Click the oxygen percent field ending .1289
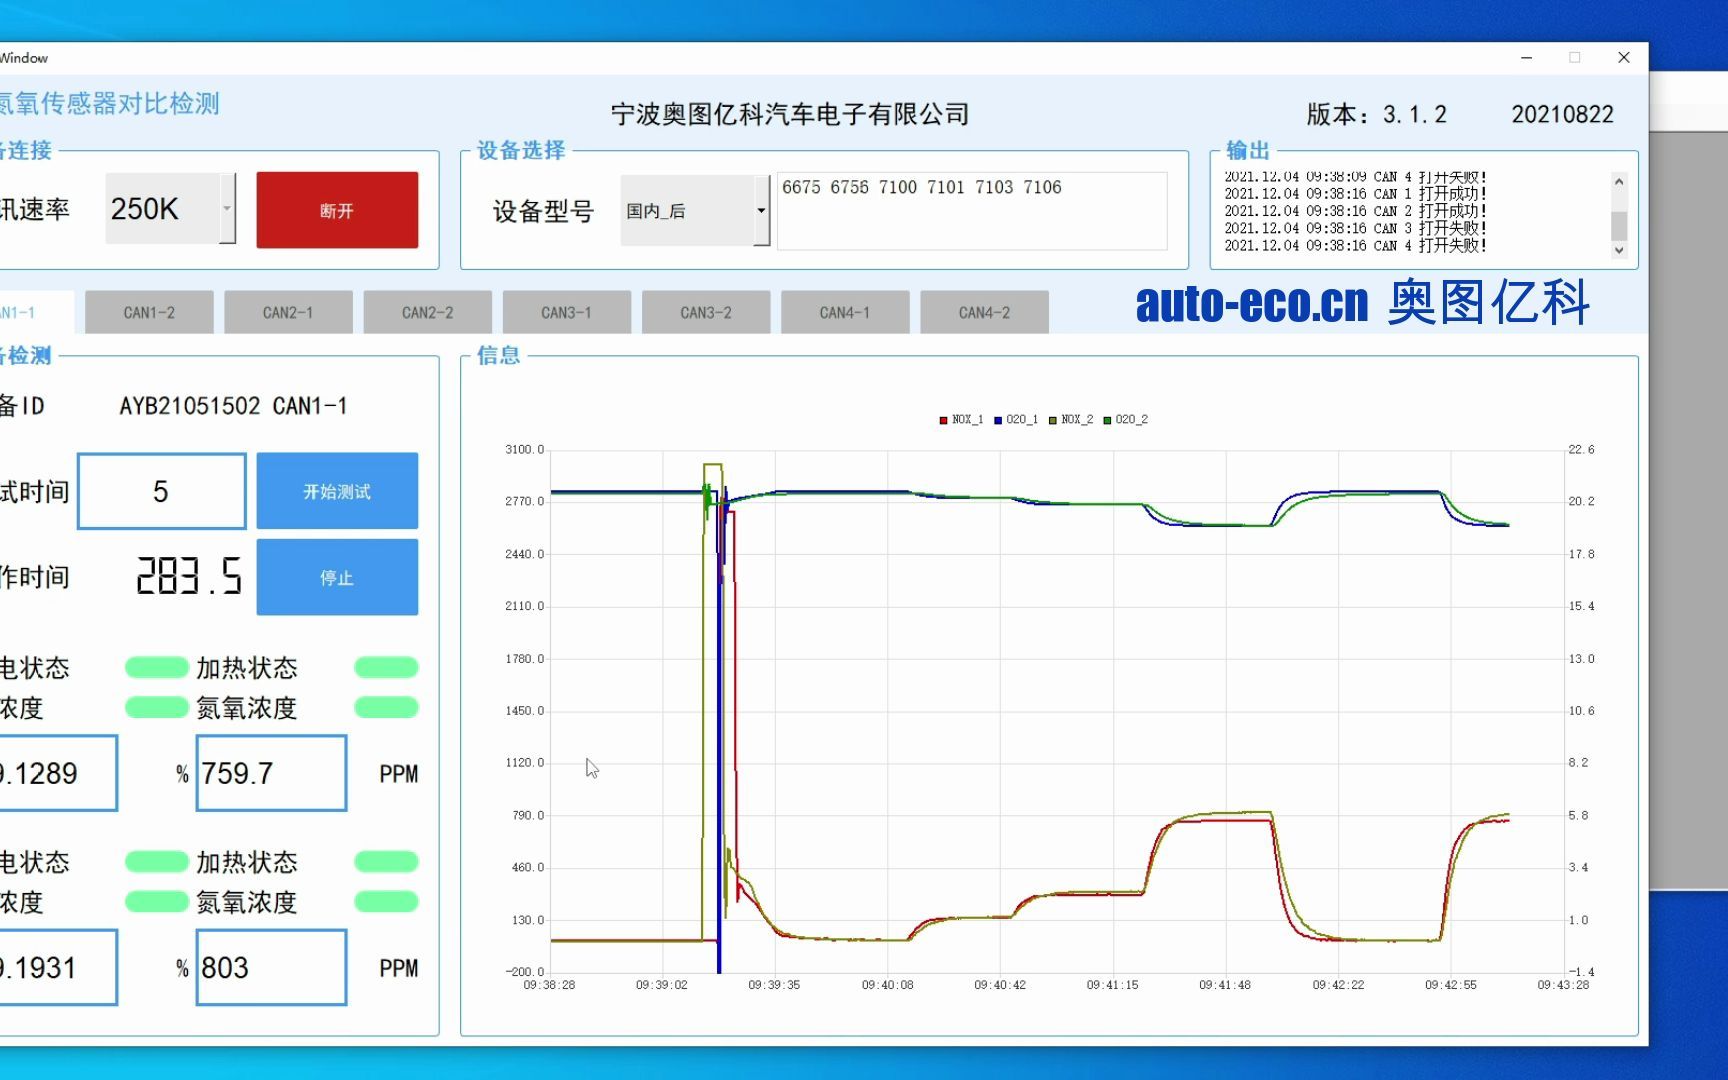 [x=58, y=773]
